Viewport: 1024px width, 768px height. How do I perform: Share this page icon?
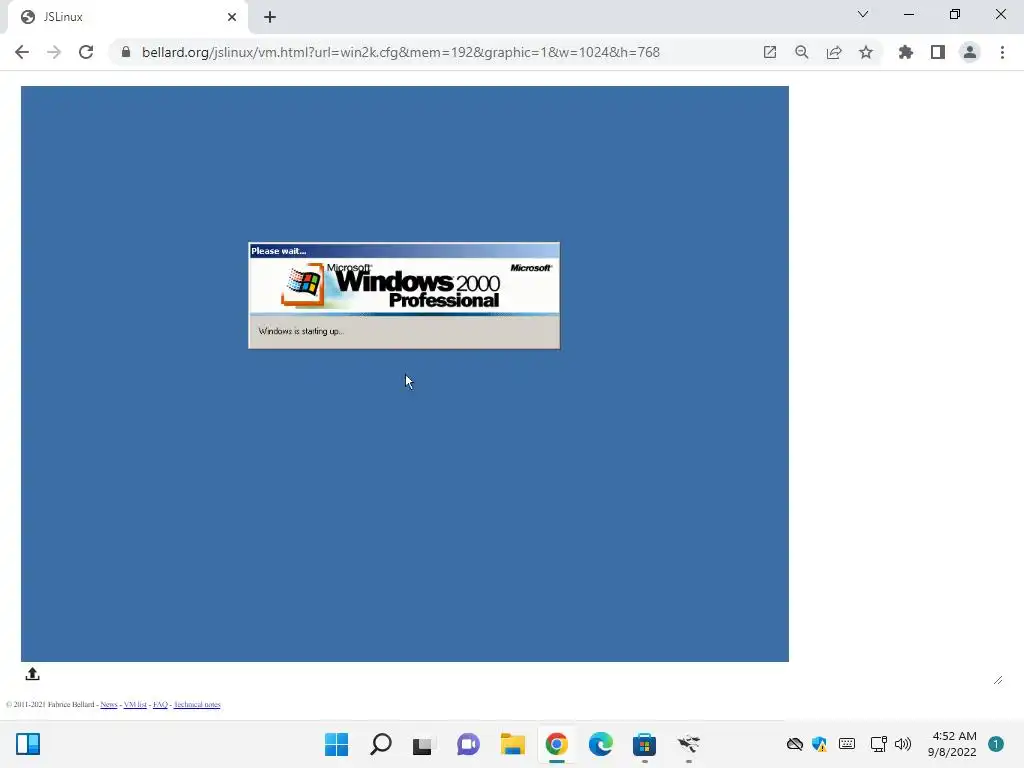(834, 52)
